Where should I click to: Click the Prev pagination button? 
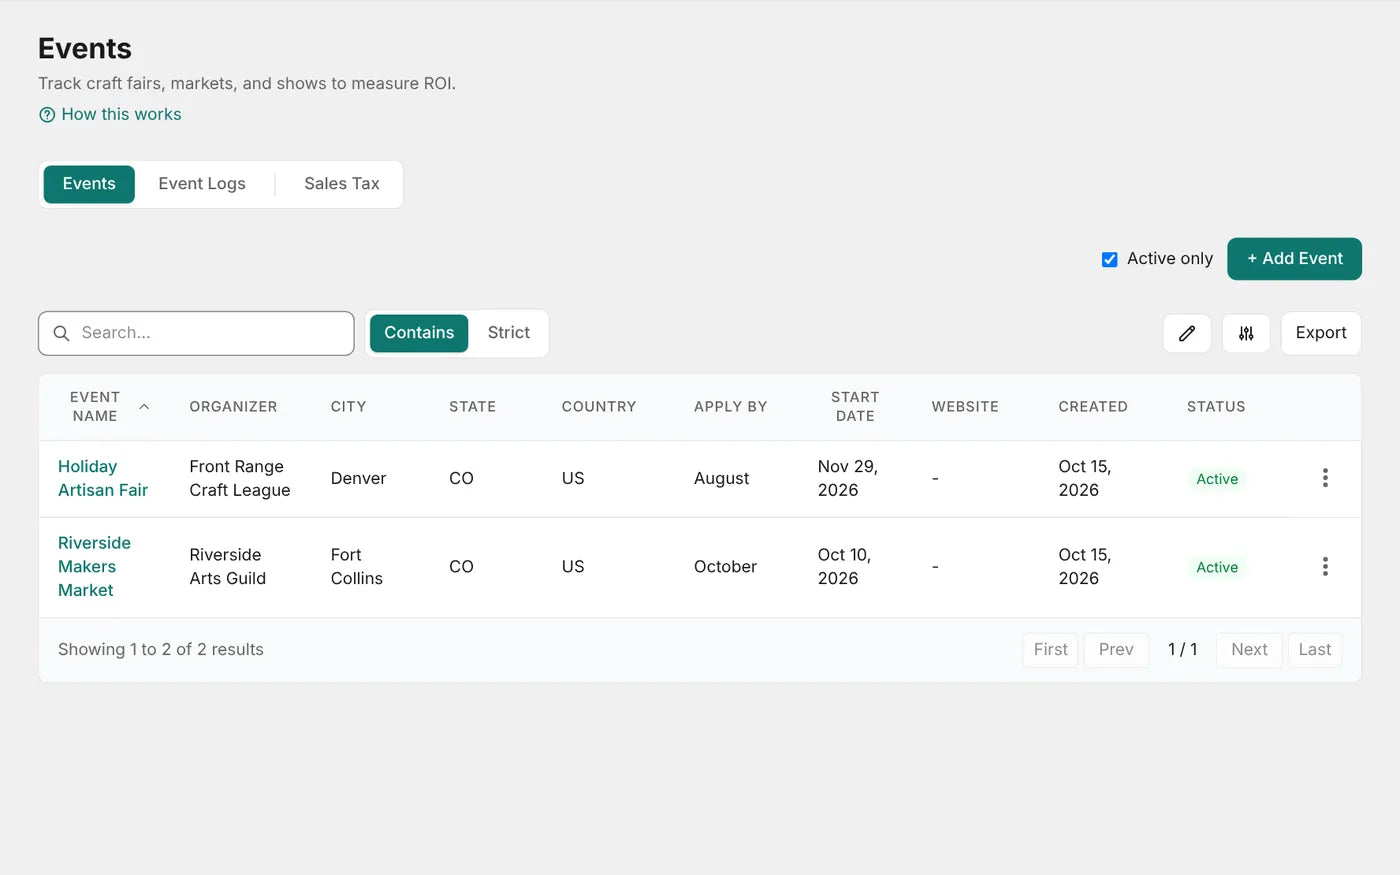[x=1116, y=650]
